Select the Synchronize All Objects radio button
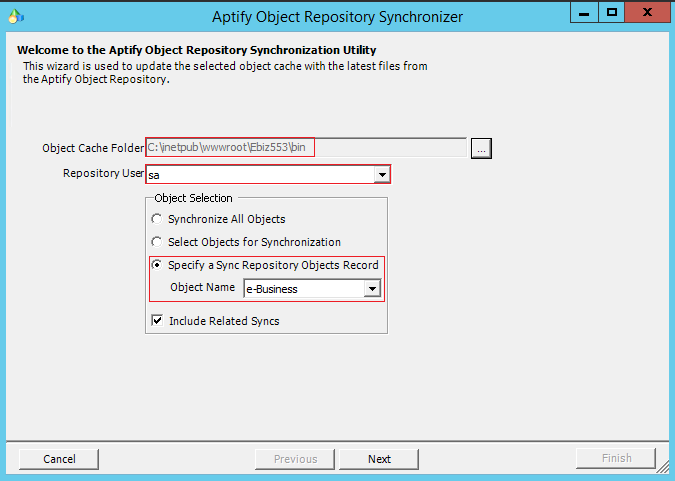 tap(157, 219)
